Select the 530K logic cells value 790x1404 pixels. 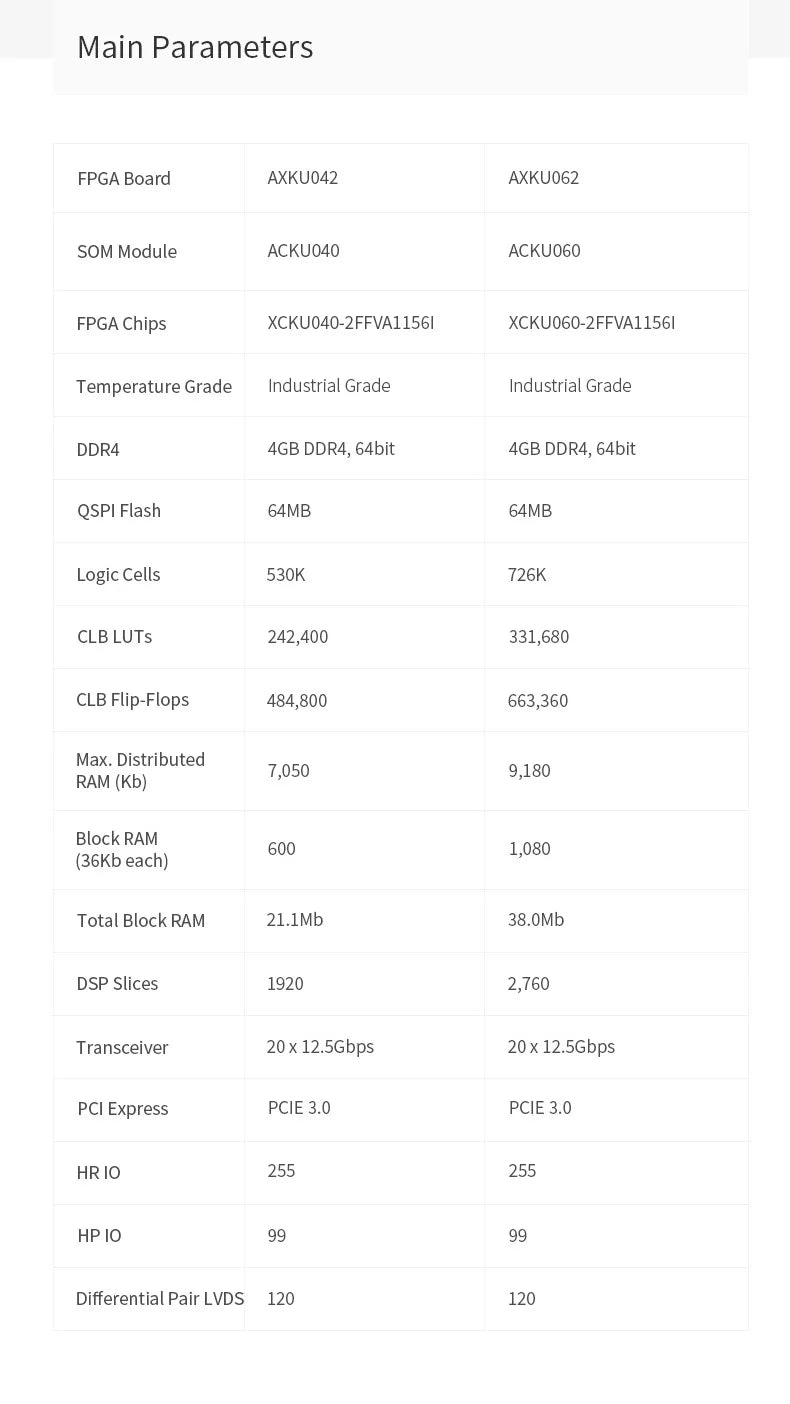286,574
